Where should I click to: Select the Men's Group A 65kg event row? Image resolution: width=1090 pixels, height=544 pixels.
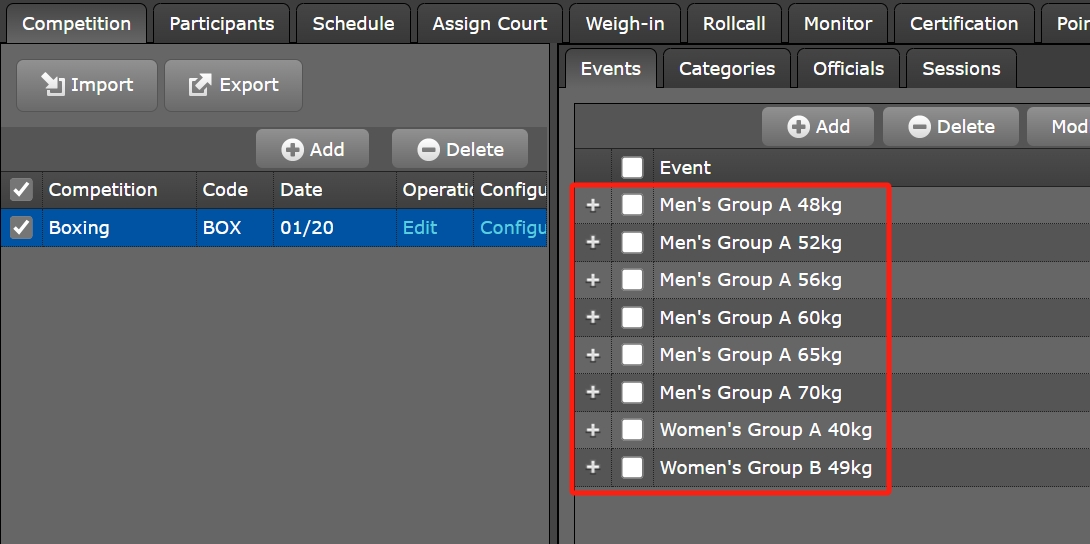click(750, 355)
